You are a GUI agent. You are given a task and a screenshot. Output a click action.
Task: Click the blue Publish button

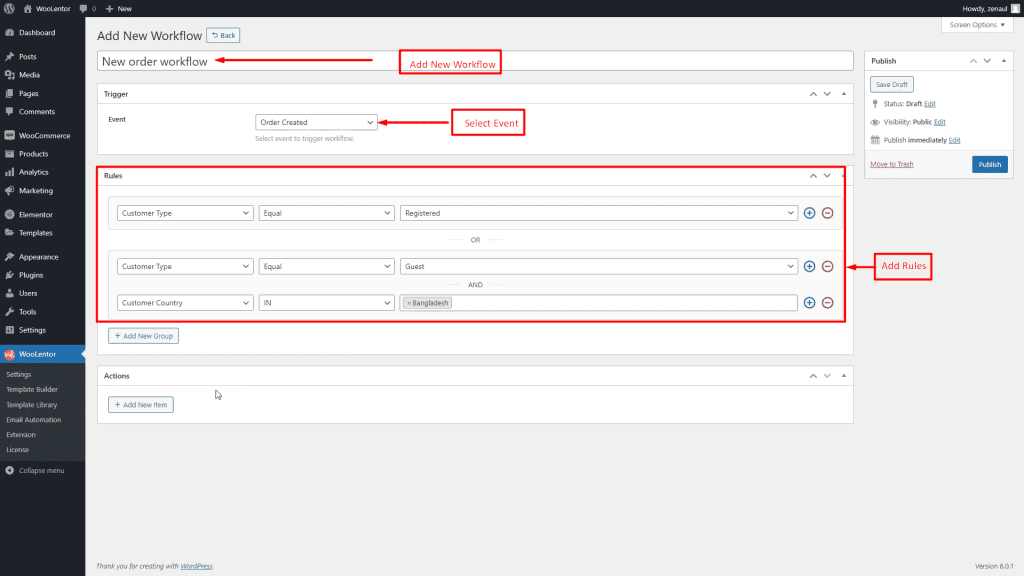tap(989, 164)
